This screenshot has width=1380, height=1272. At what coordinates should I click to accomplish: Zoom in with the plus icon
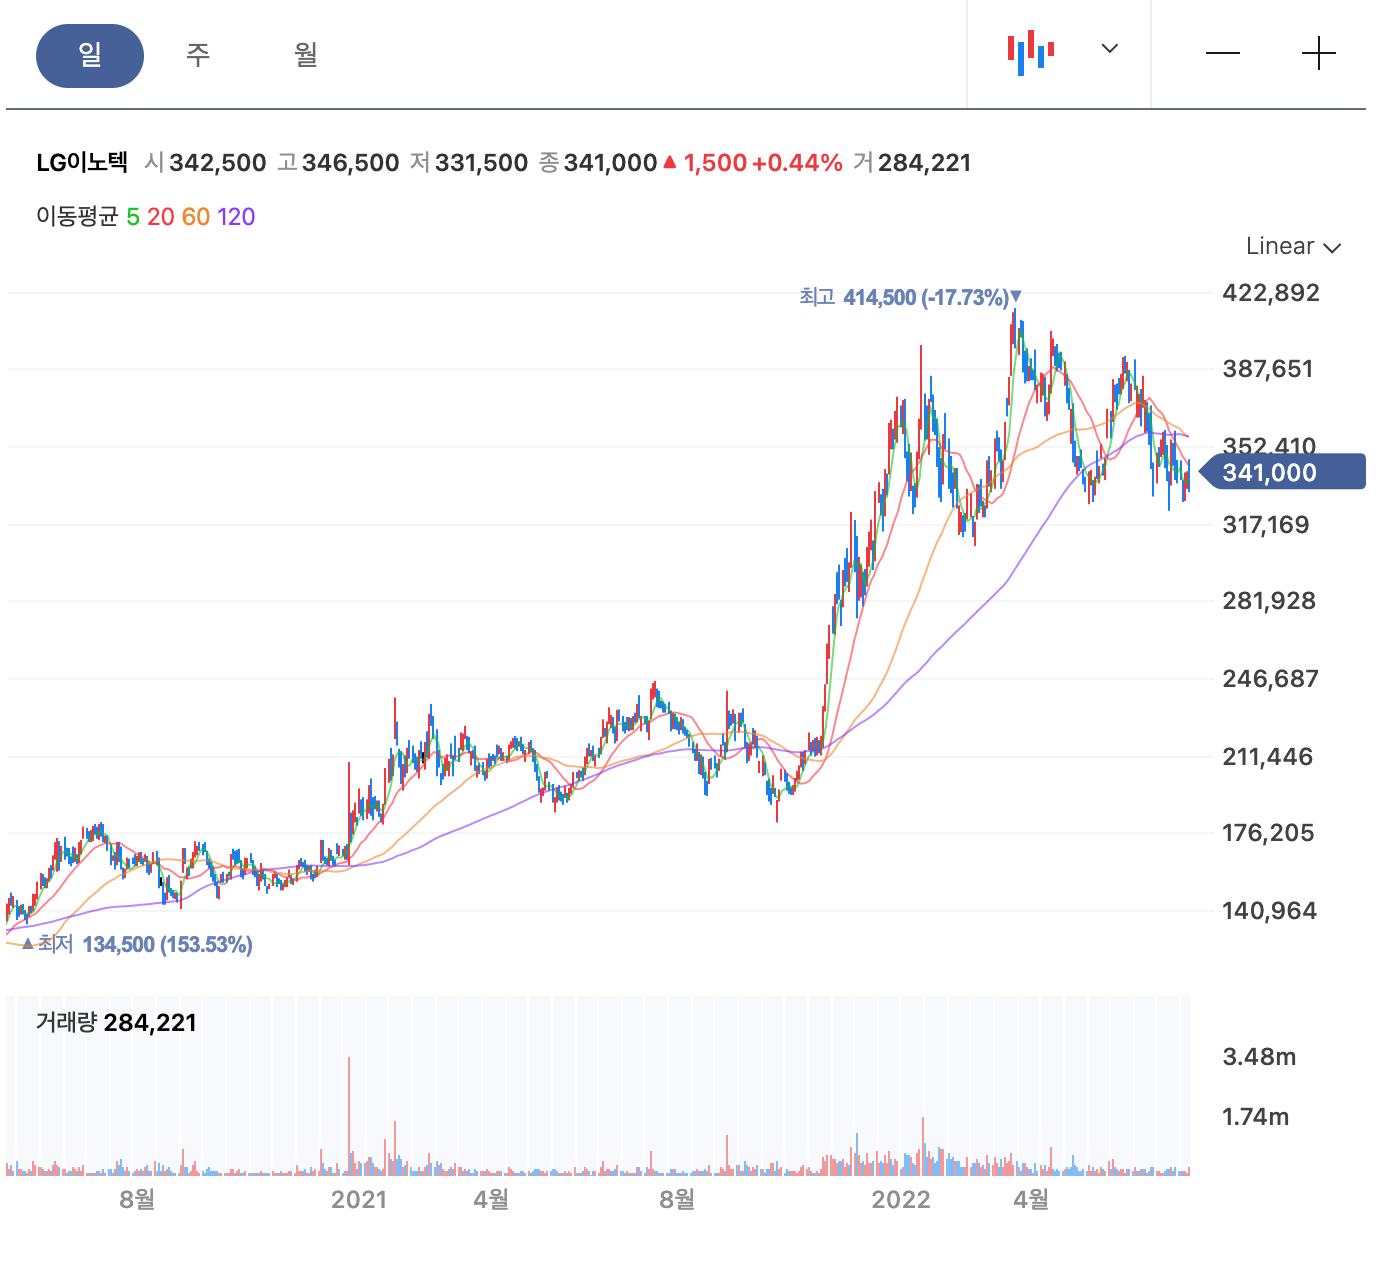[1319, 53]
